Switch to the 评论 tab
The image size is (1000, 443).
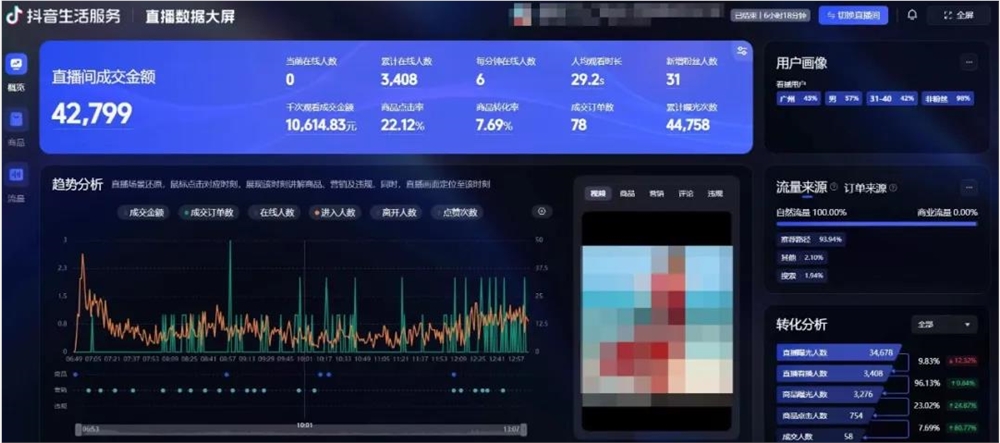coord(686,194)
